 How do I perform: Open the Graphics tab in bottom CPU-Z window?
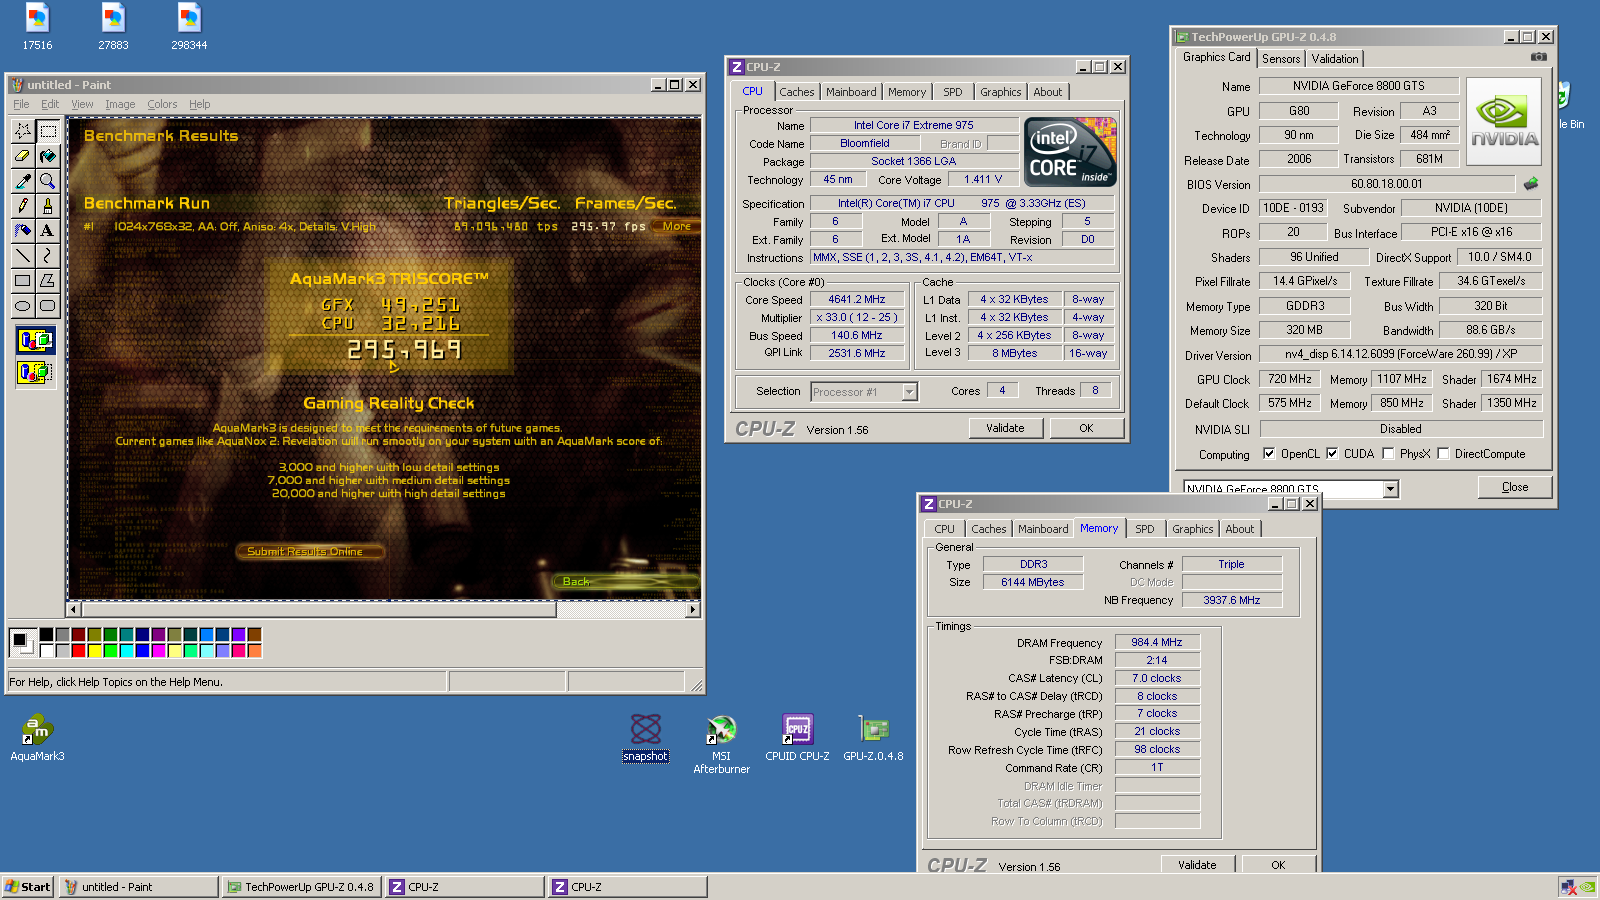coord(1193,529)
